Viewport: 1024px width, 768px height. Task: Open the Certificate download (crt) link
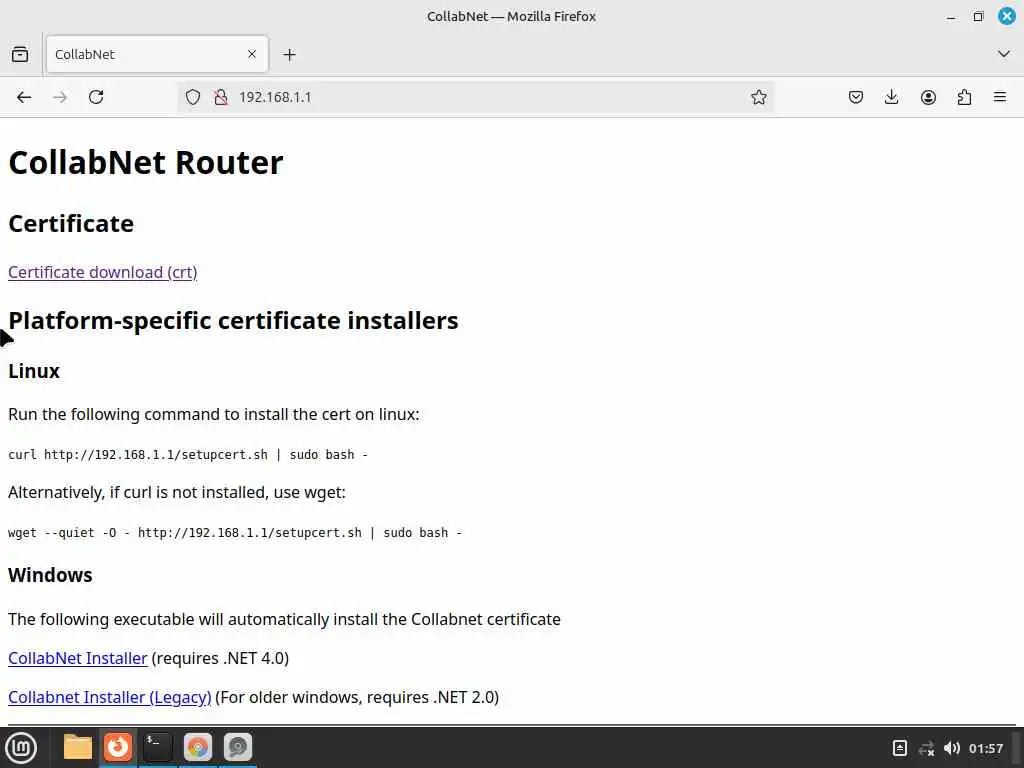click(103, 272)
